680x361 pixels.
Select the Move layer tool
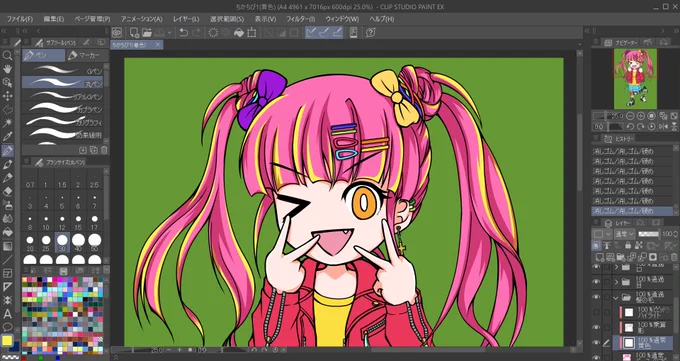tap(7, 96)
